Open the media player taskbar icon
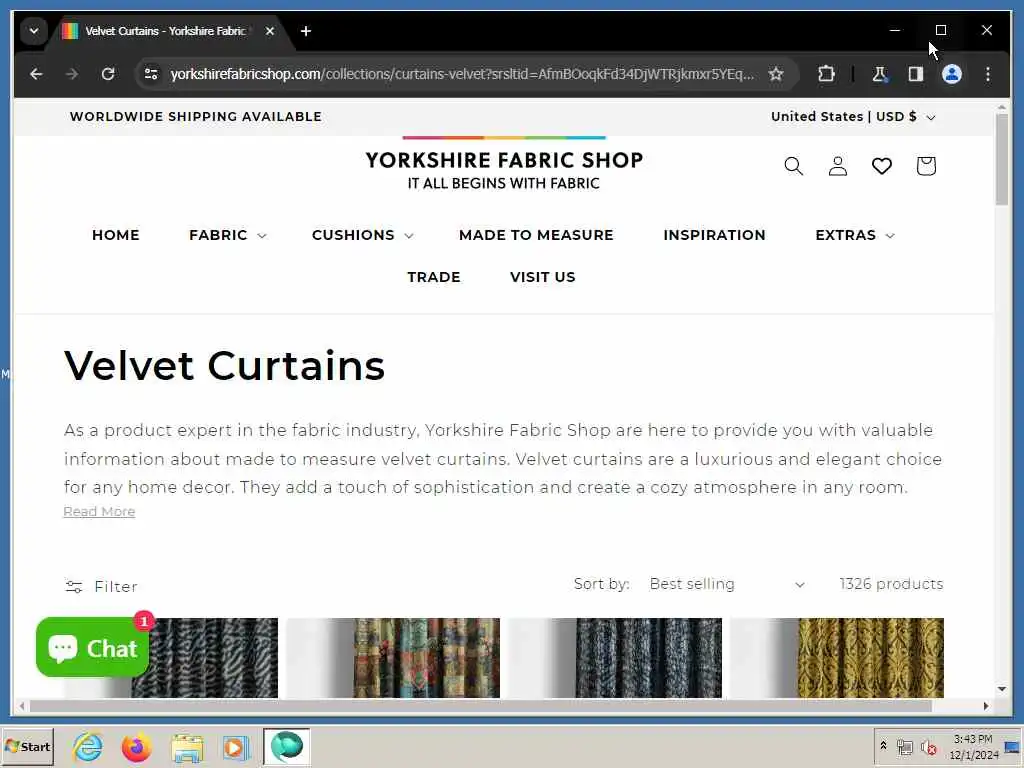 click(x=236, y=746)
